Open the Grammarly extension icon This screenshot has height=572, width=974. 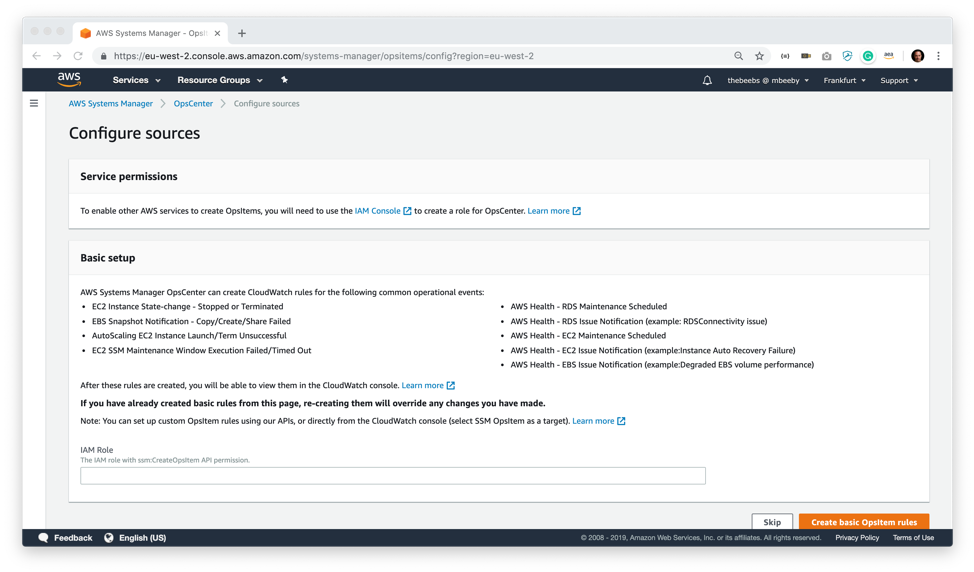(x=868, y=56)
